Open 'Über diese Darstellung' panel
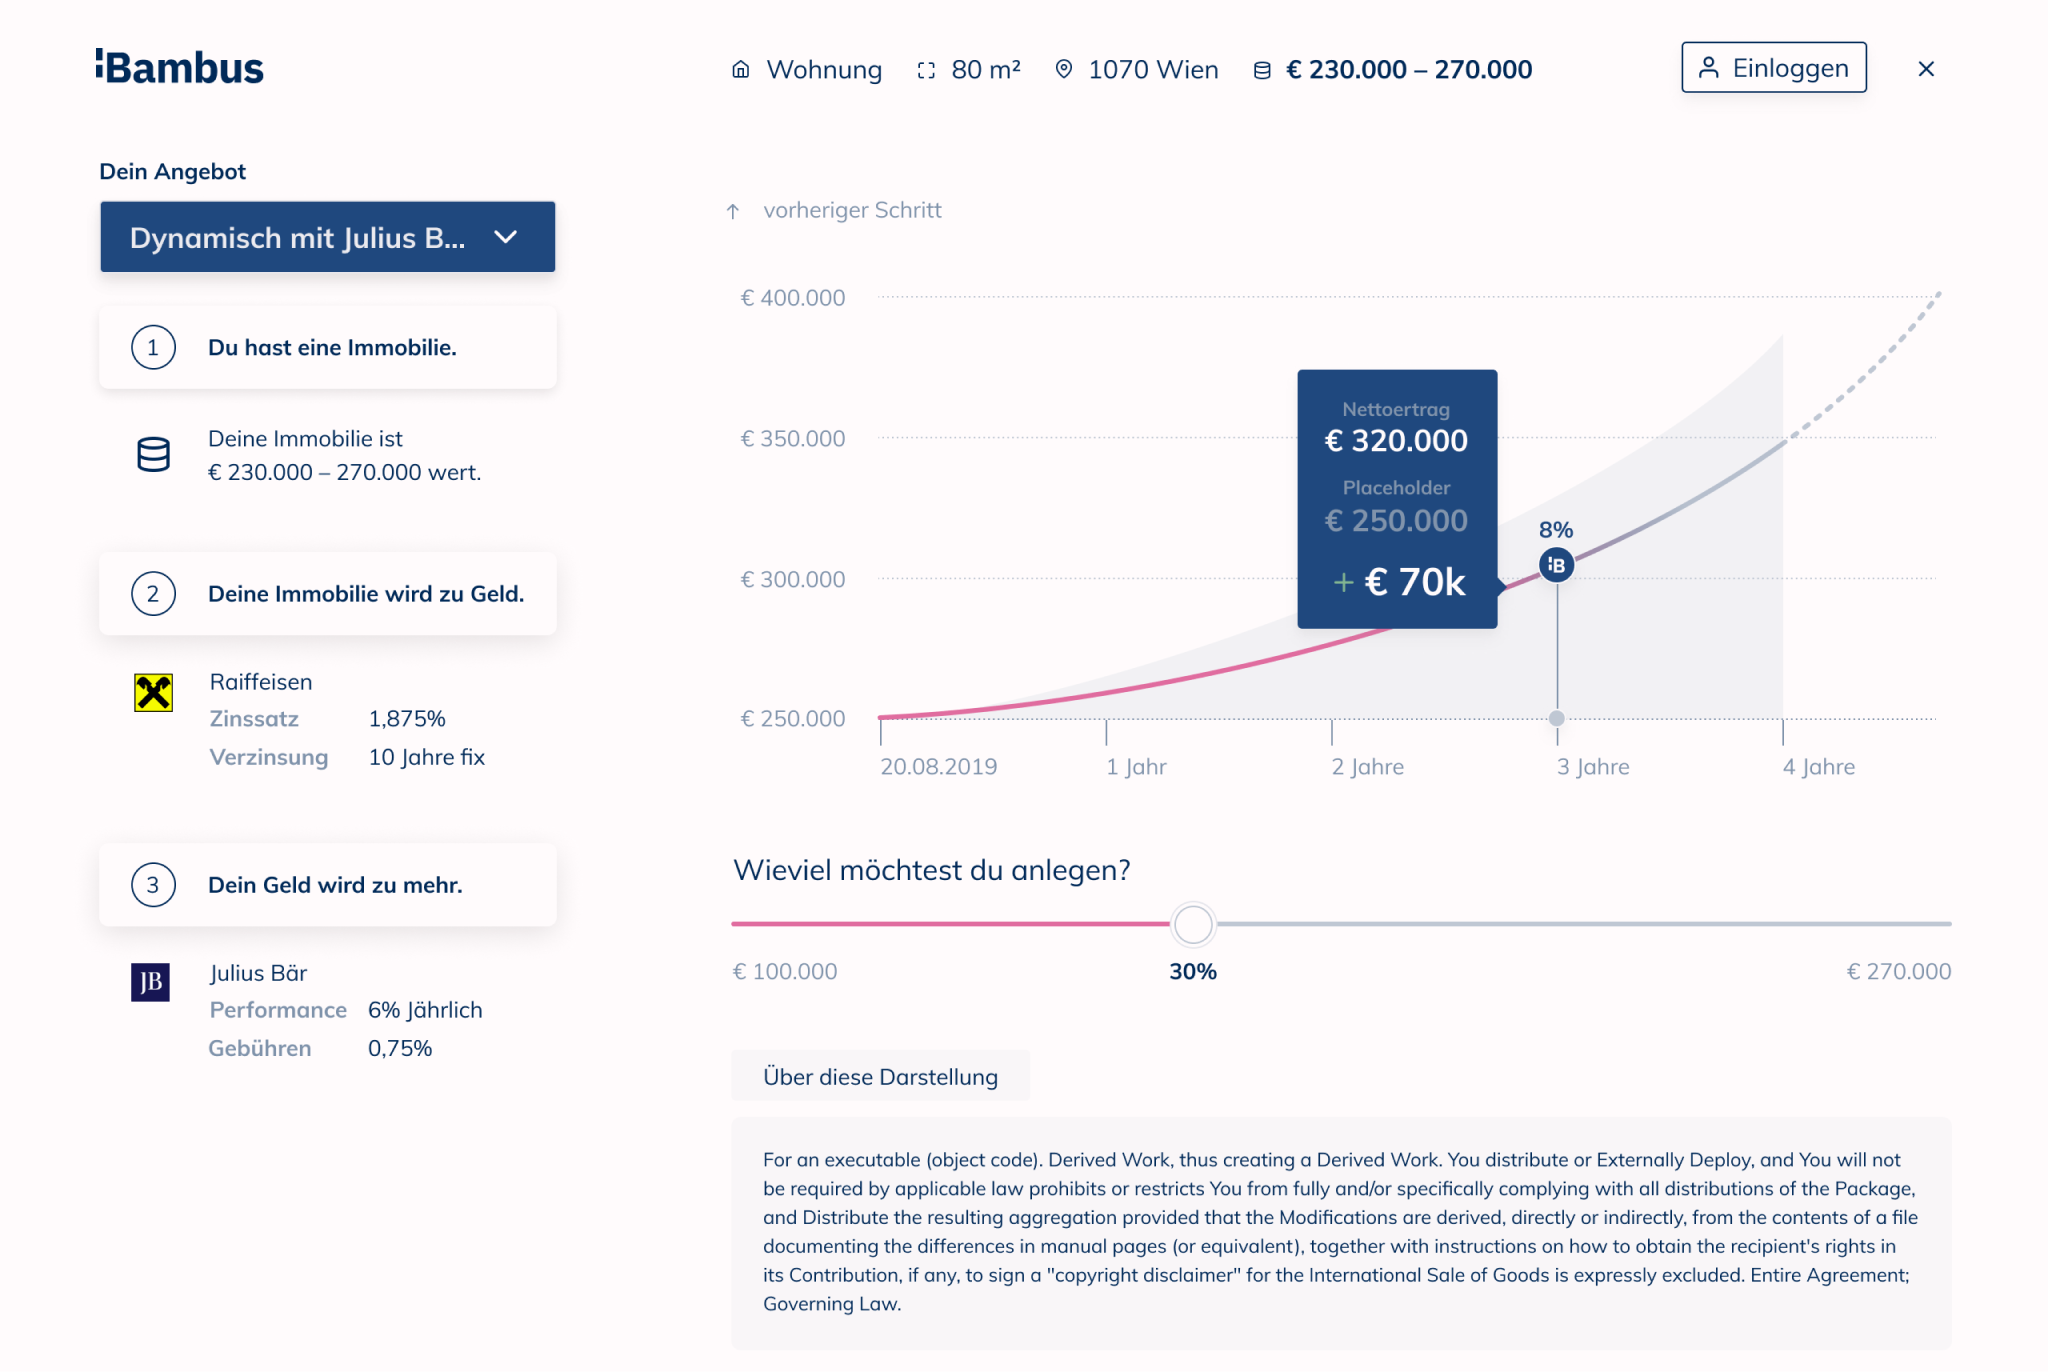The width and height of the screenshot is (2048, 1372). (x=880, y=1076)
